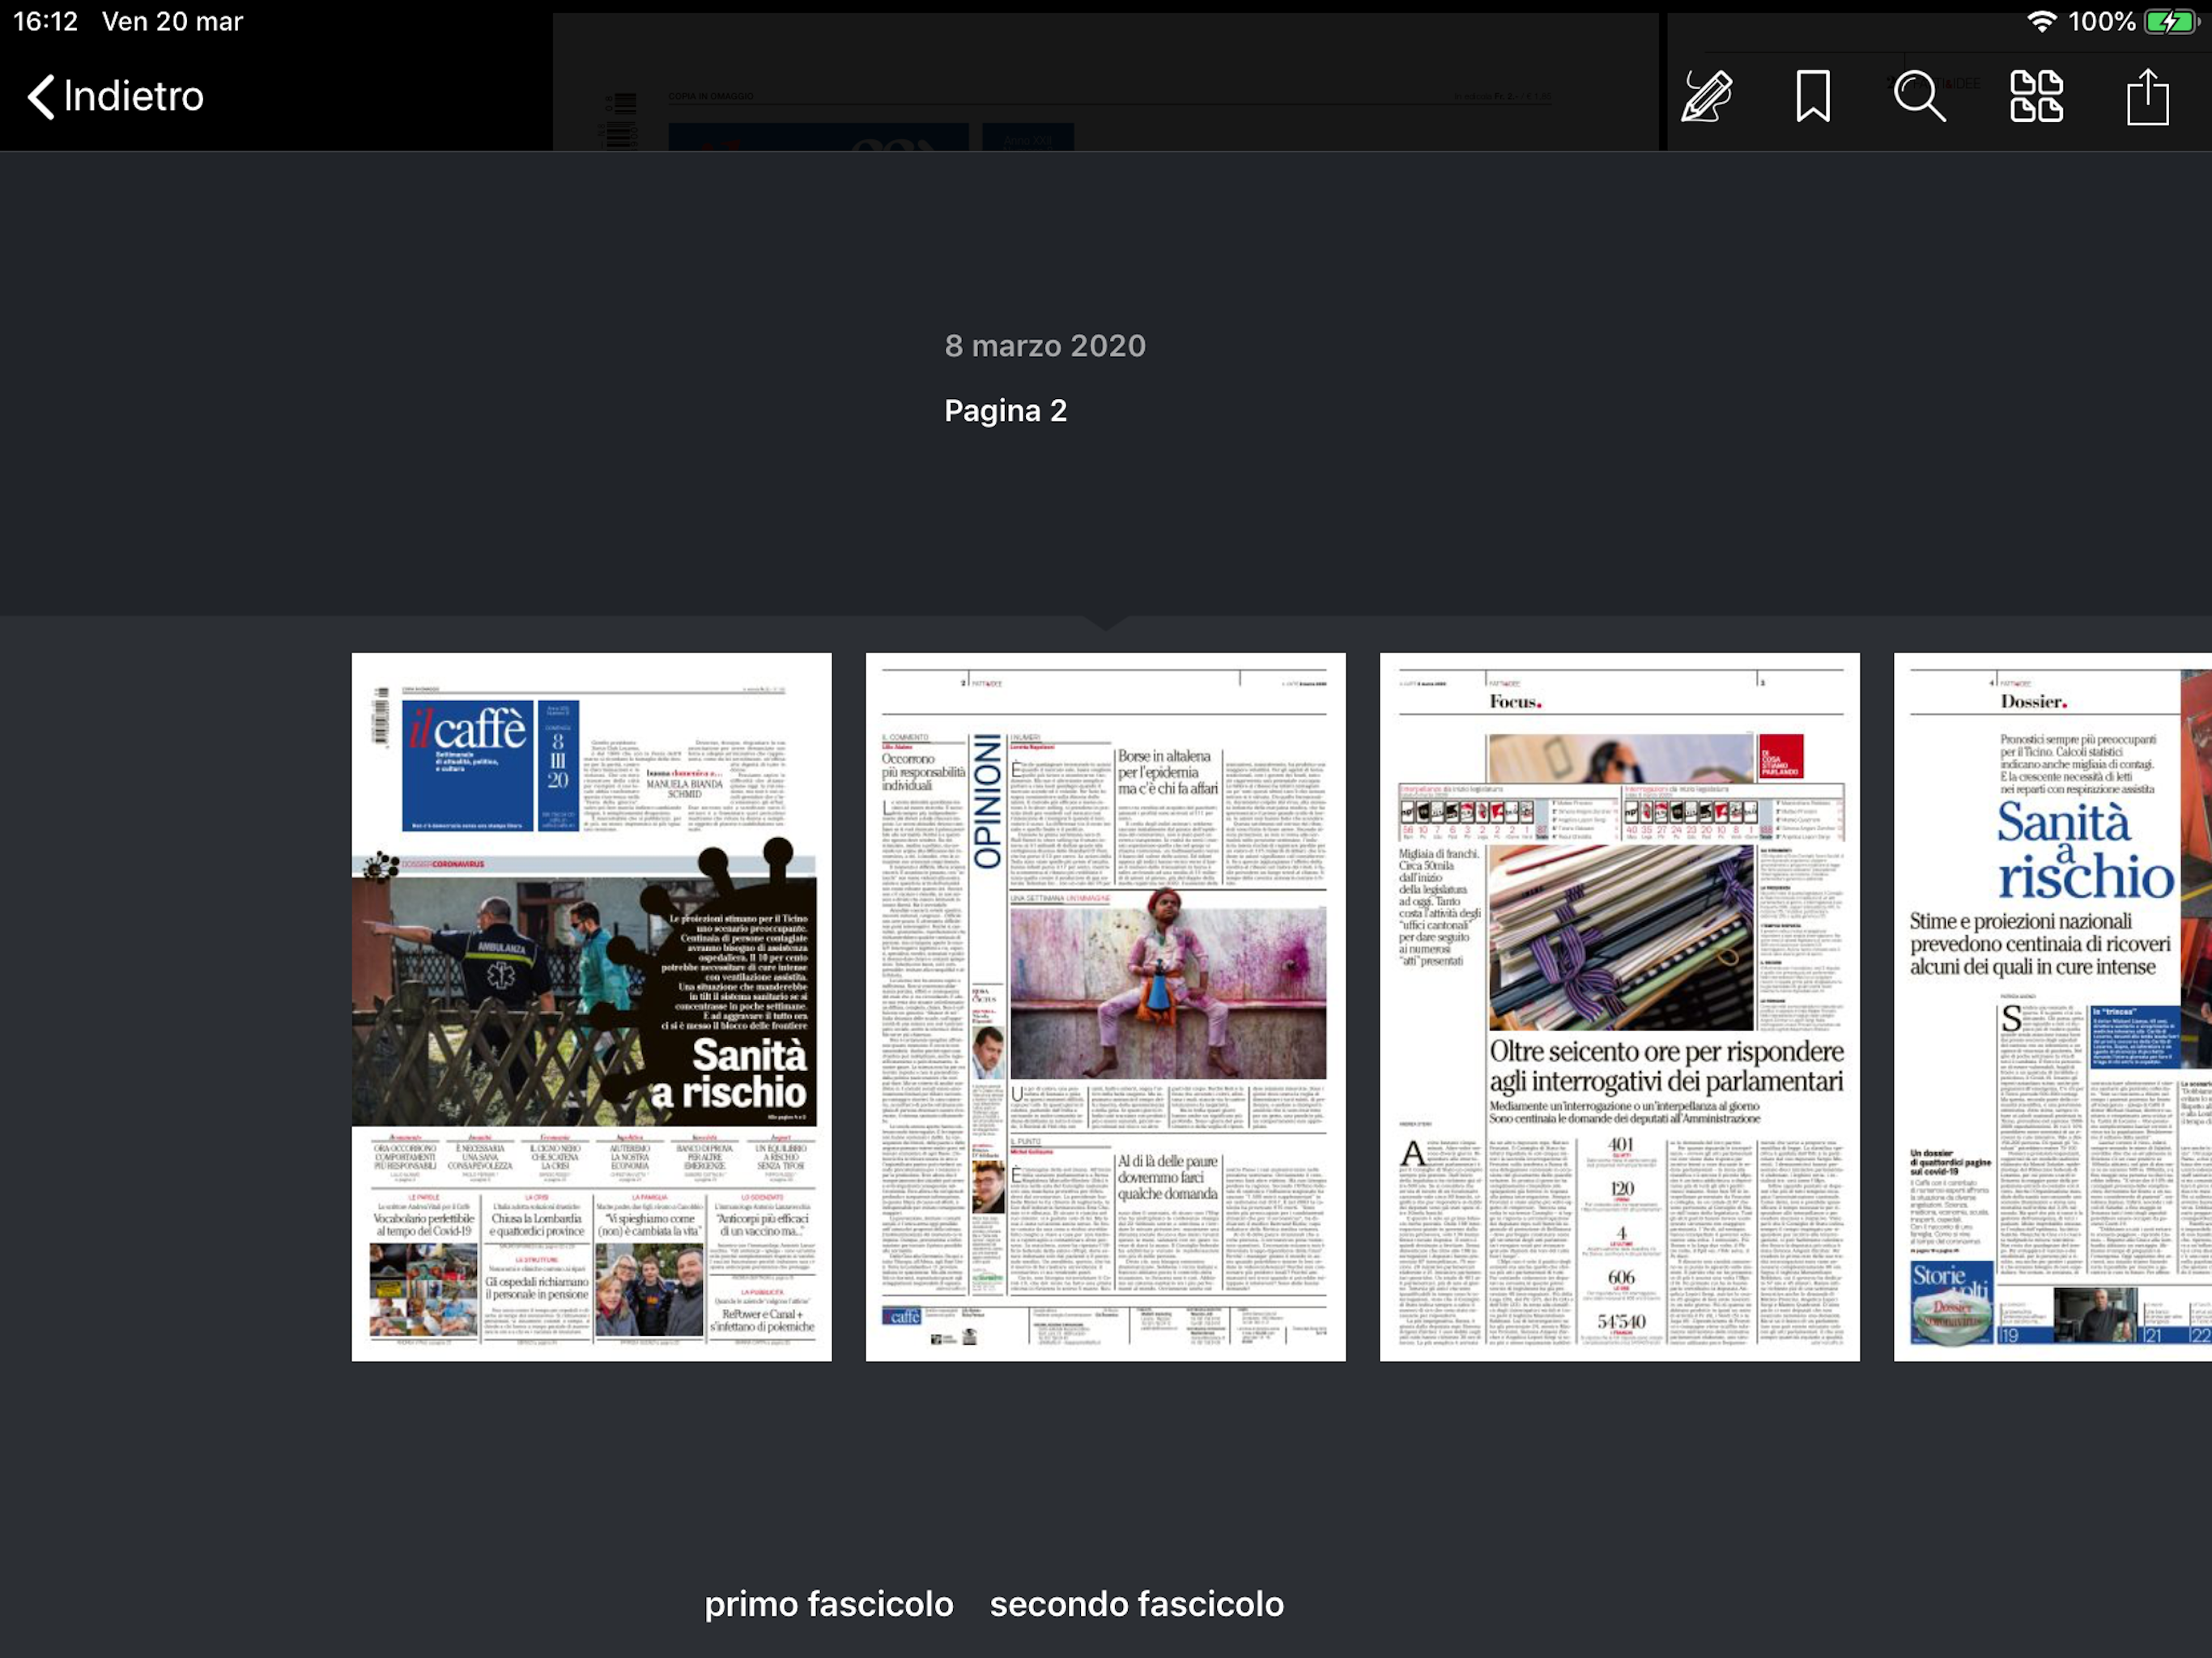Switch to secondo fascicolo tab
The height and width of the screenshot is (1658, 2212).
(1136, 1604)
